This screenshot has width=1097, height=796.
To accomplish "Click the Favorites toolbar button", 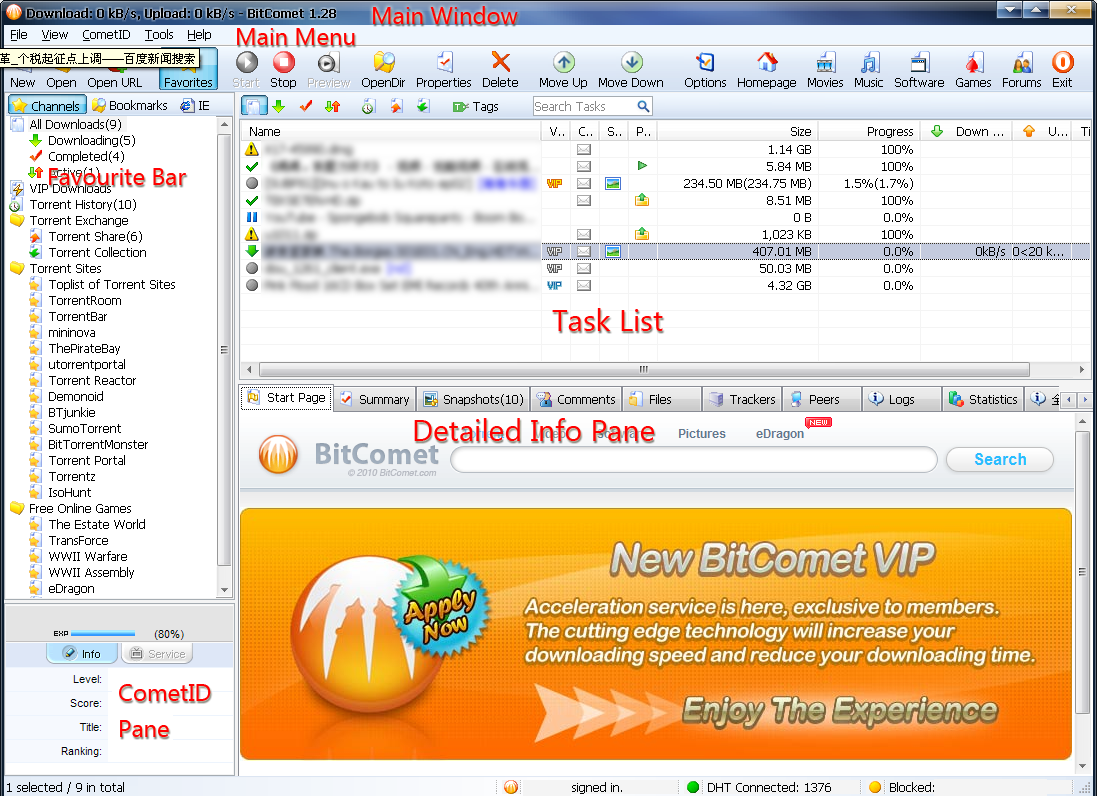I will tap(188, 70).
